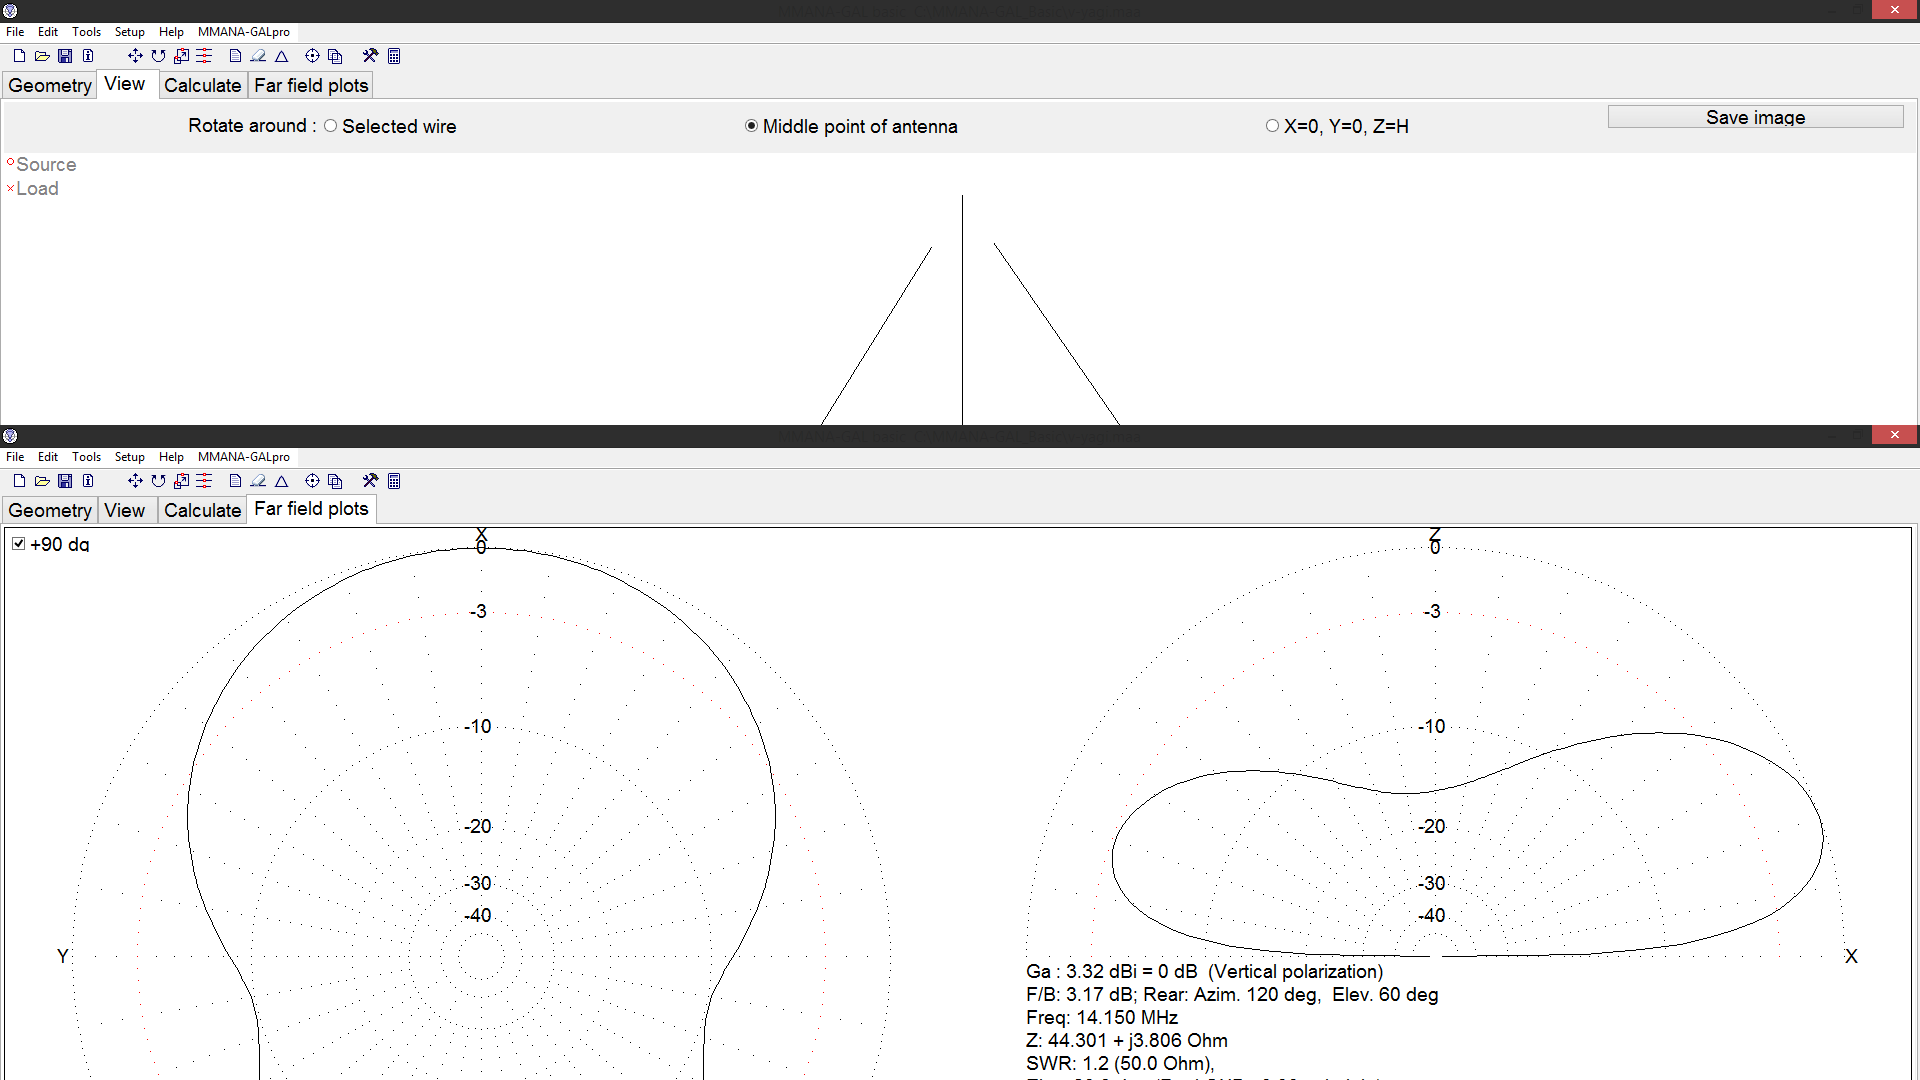Open File menu in Far field plots window
Screen dimensions: 1920x1080
click(x=15, y=457)
